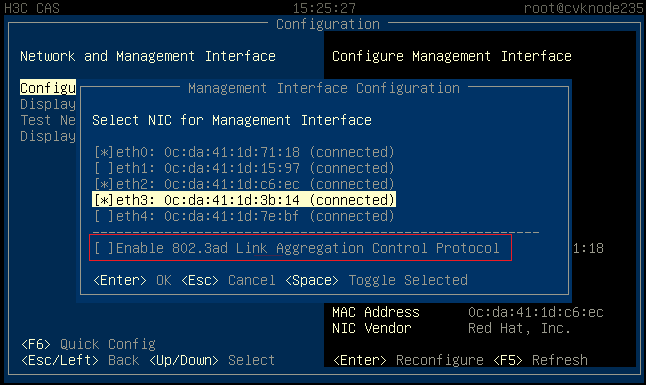
Task: Click the <Up/Down> Select hint
Action: coord(212,360)
